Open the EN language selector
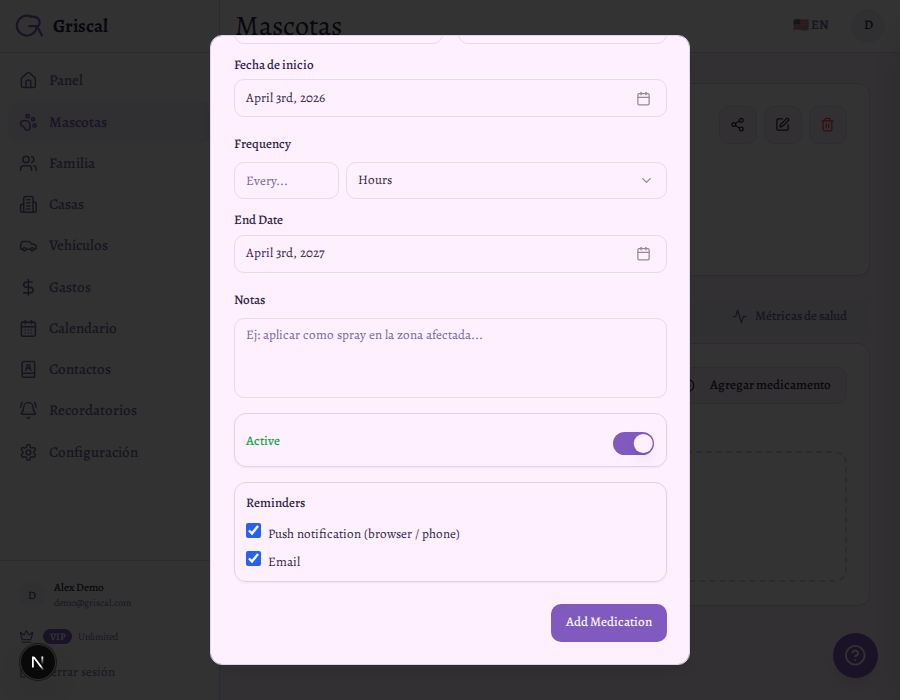900x700 pixels. (x=811, y=25)
